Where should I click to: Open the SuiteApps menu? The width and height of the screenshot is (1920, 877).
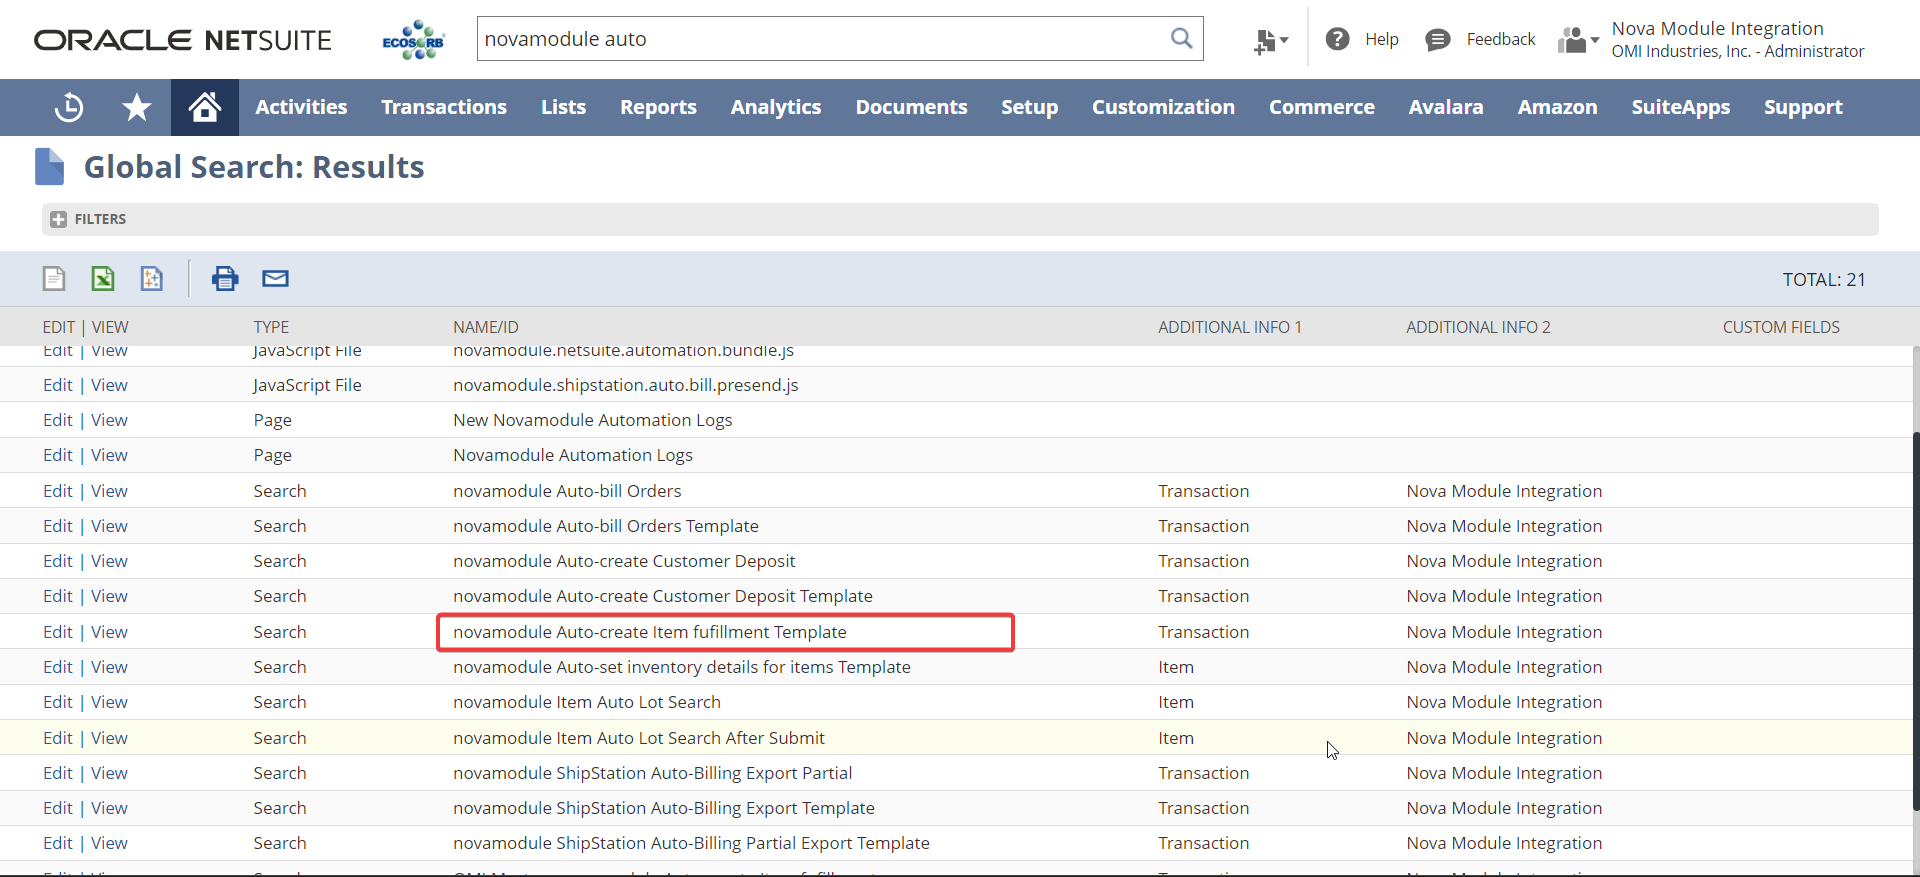coord(1681,107)
